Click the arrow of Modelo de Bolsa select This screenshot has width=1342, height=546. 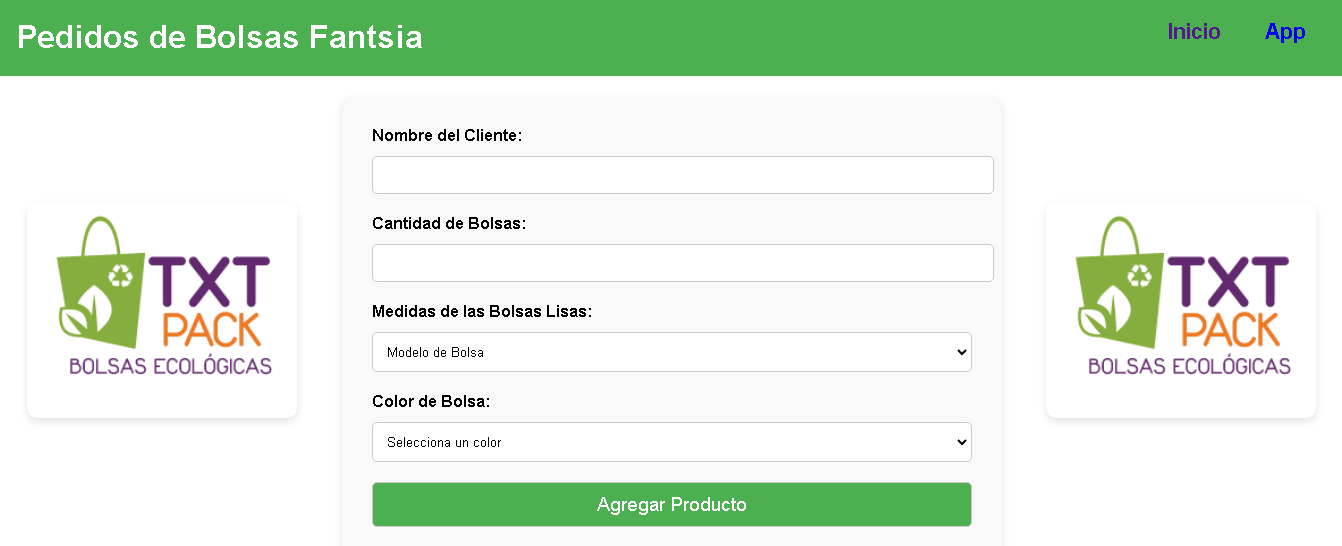coord(961,352)
